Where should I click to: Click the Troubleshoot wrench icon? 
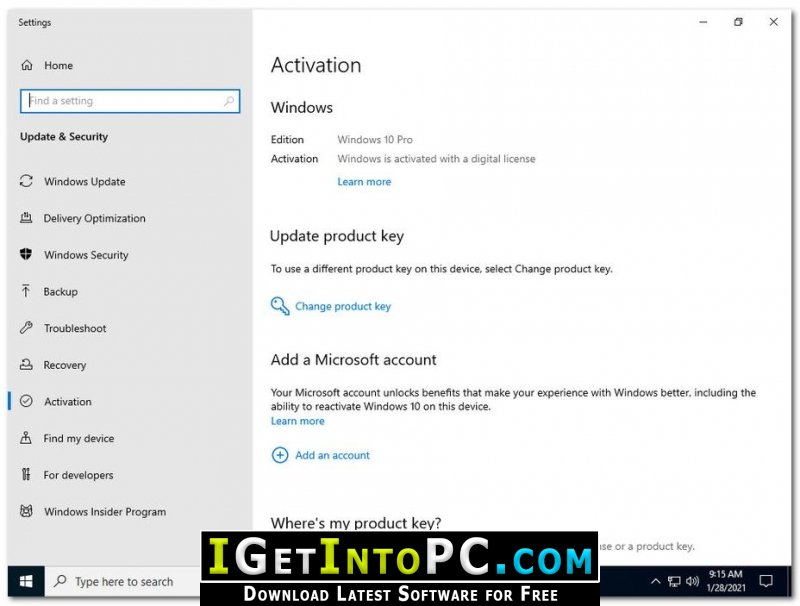(x=26, y=327)
